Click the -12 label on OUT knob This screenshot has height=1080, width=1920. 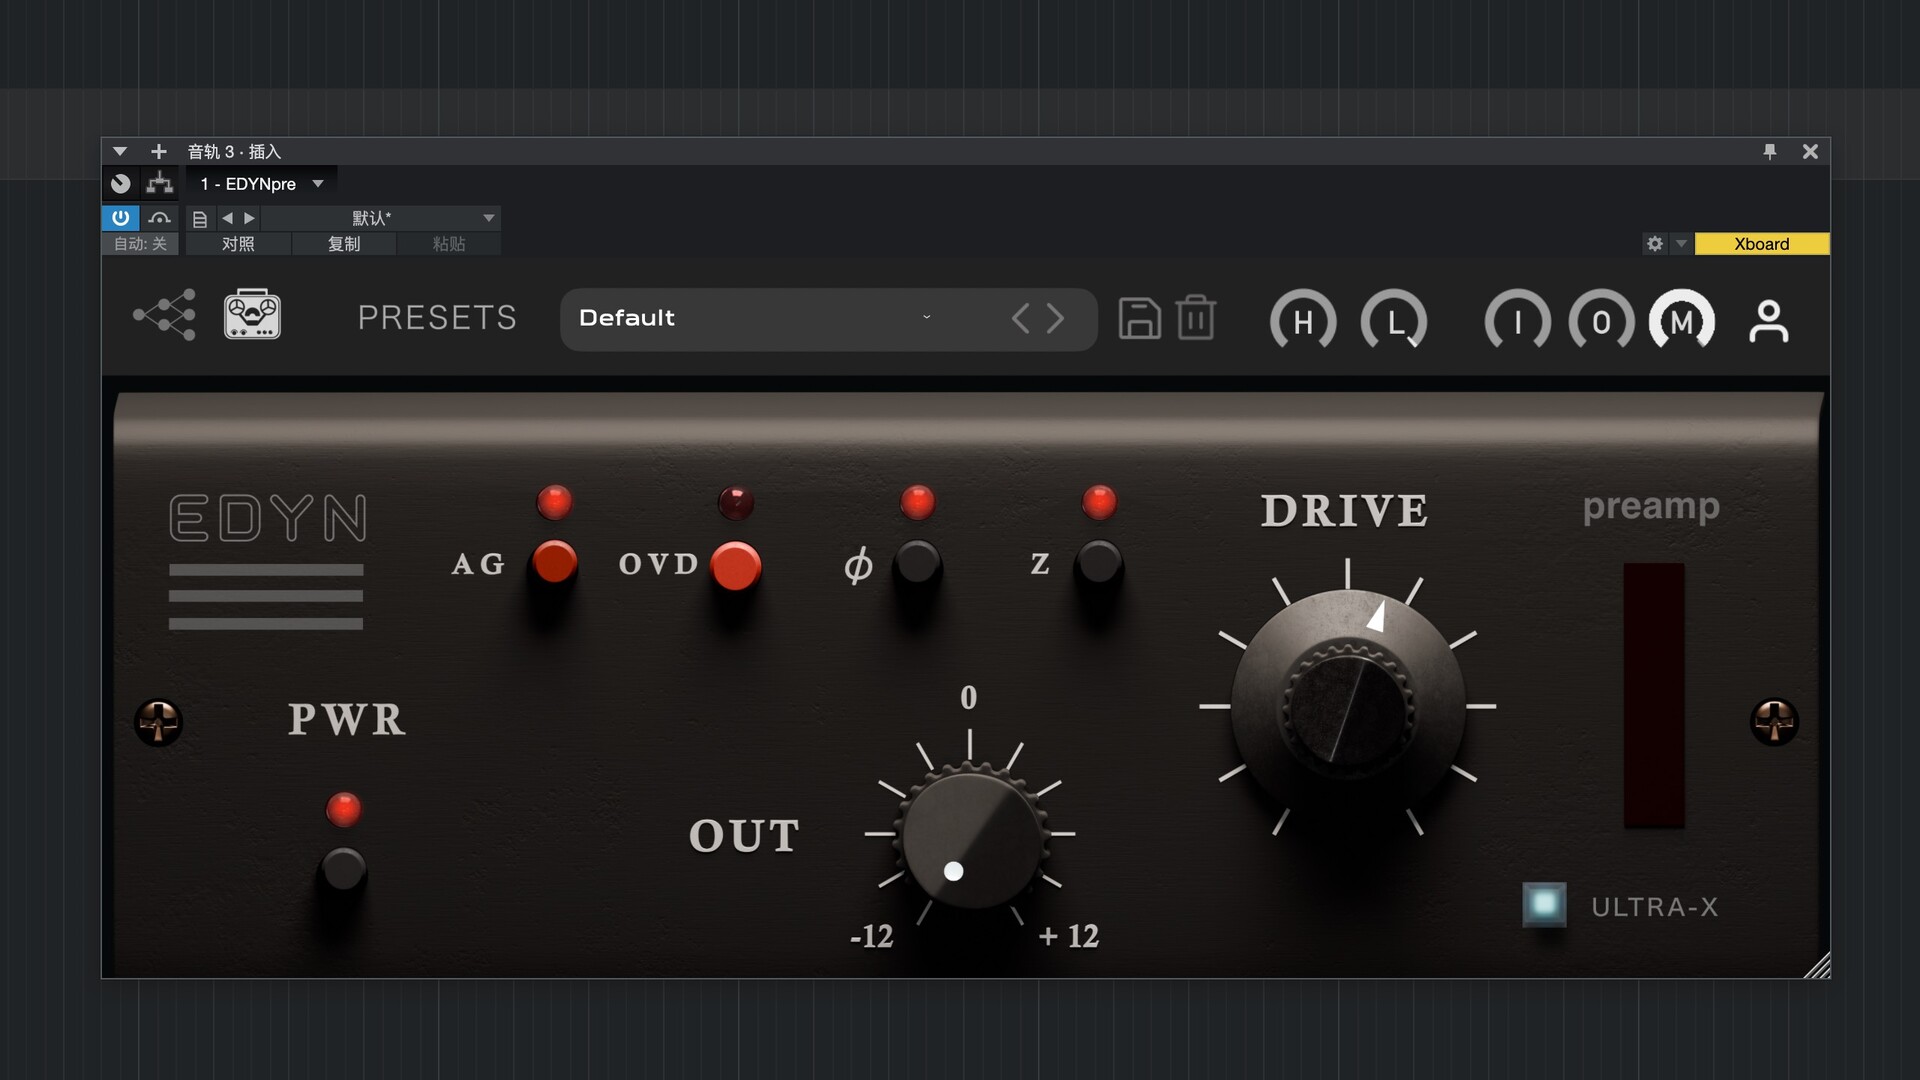click(871, 937)
